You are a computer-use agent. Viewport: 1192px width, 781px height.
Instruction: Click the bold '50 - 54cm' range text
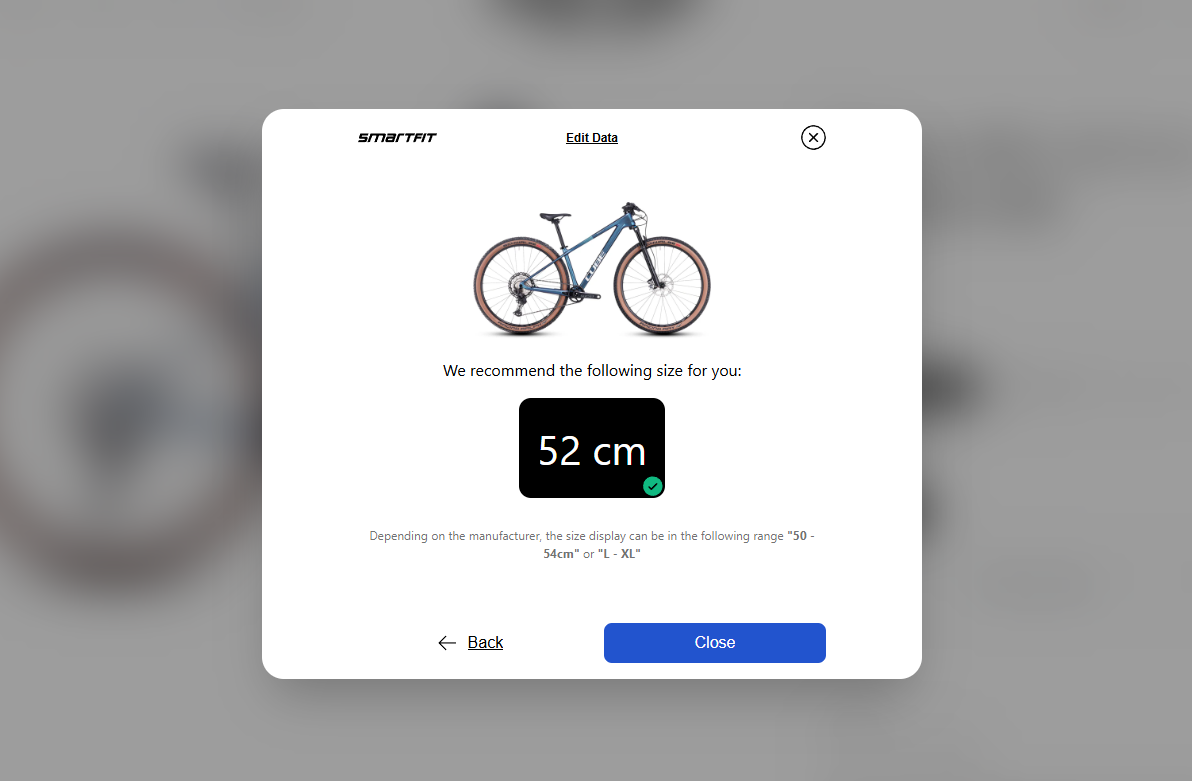point(679,544)
